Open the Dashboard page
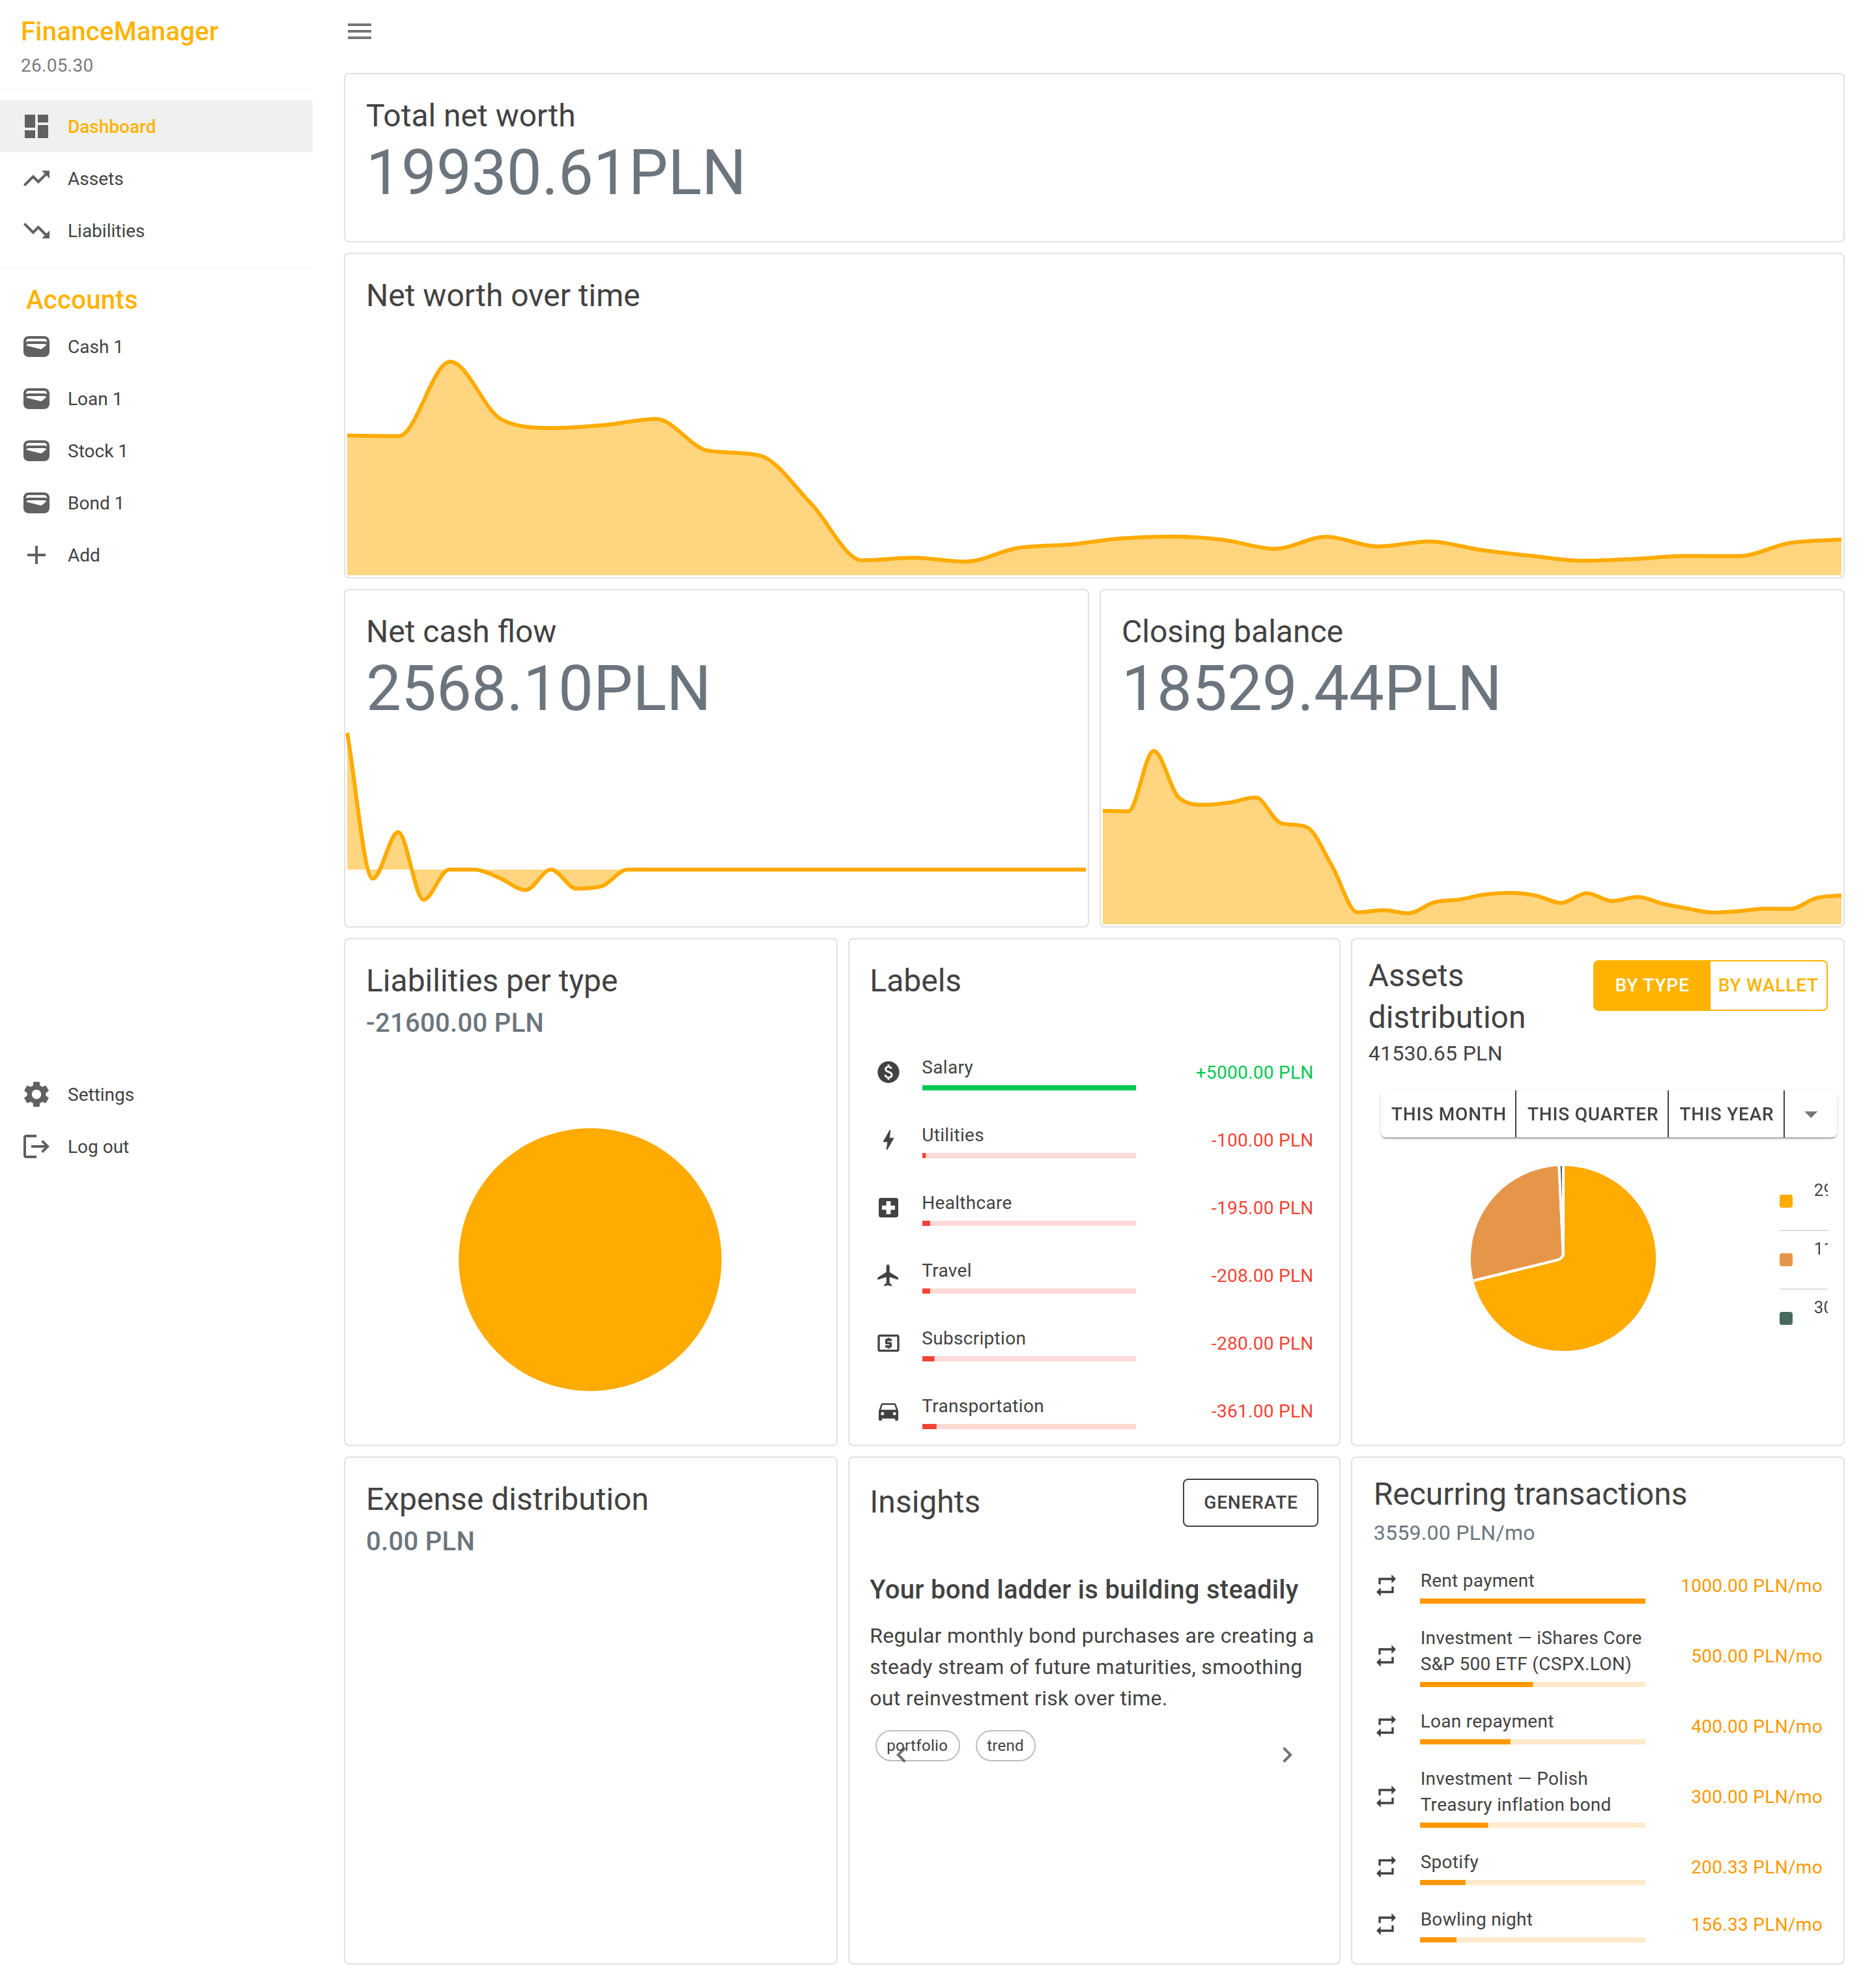1876x1975 pixels. 156,126
